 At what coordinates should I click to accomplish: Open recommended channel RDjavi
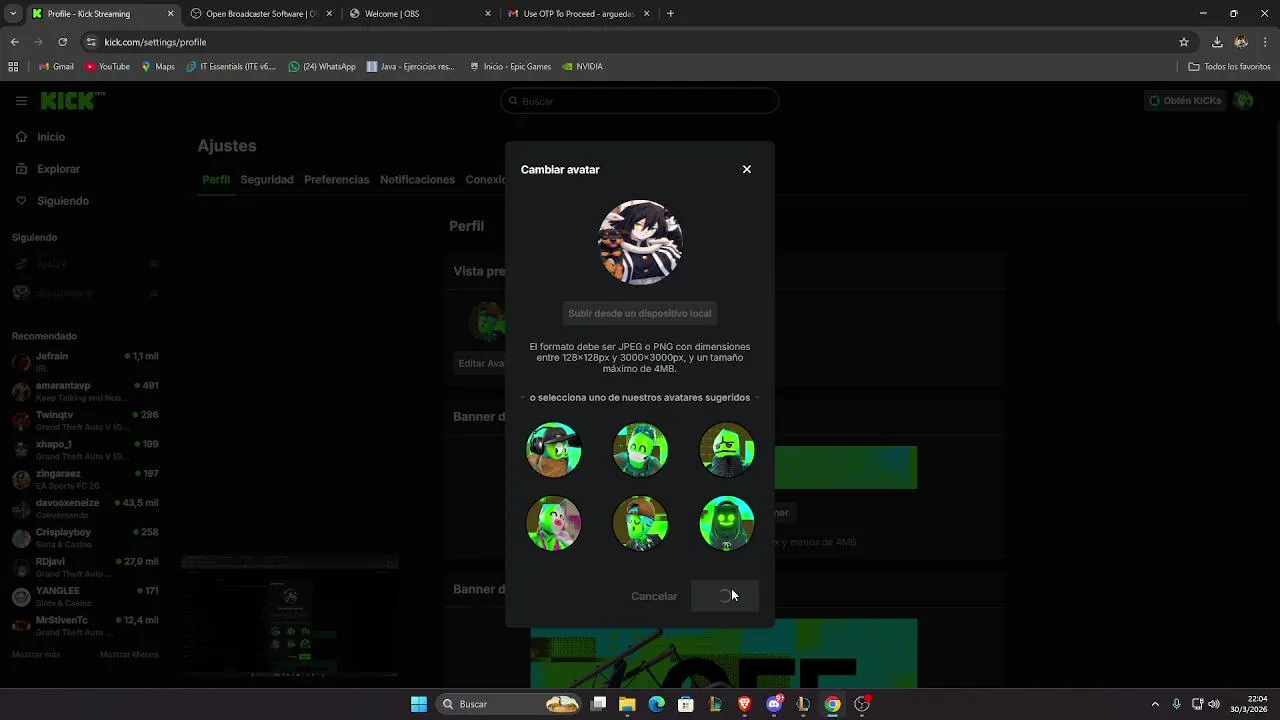click(85, 567)
